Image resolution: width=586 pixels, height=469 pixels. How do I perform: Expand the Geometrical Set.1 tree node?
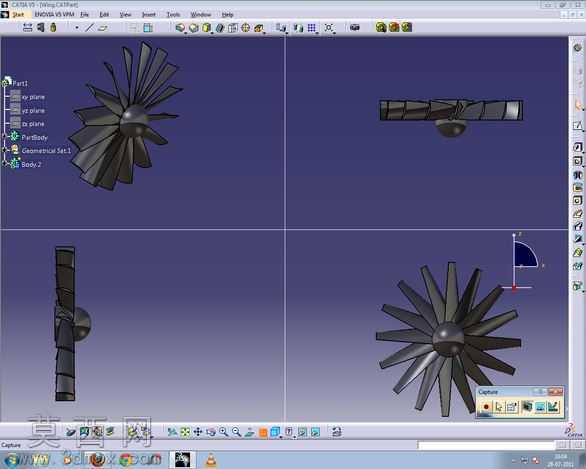[5, 150]
